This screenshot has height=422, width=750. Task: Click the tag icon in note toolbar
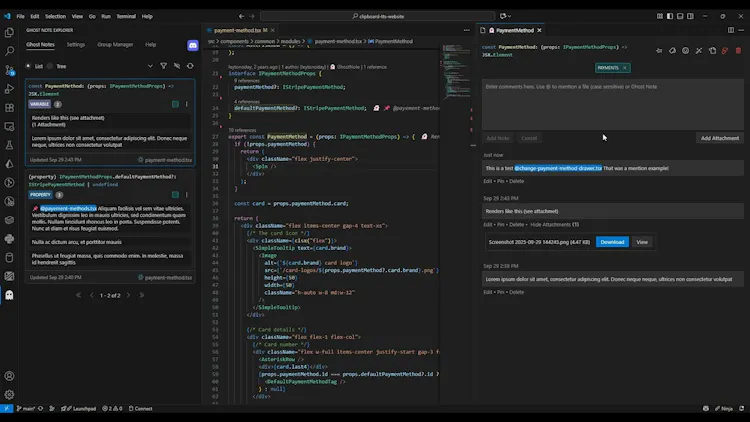(x=673, y=50)
